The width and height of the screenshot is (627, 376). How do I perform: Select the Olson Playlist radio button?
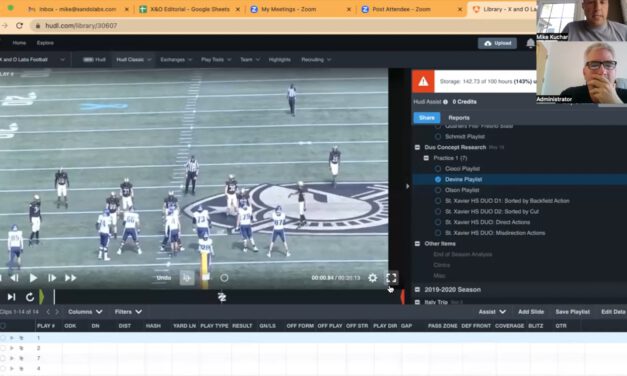pyautogui.click(x=438, y=190)
